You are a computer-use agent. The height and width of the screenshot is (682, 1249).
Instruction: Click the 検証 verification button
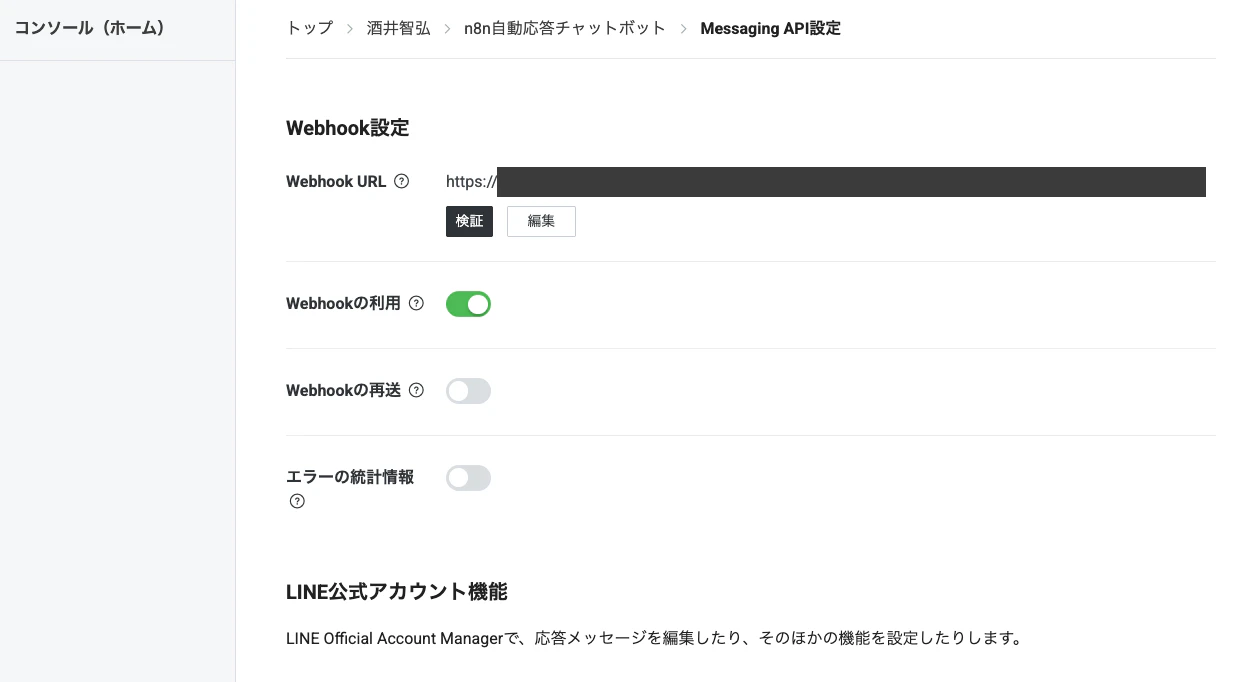click(469, 221)
